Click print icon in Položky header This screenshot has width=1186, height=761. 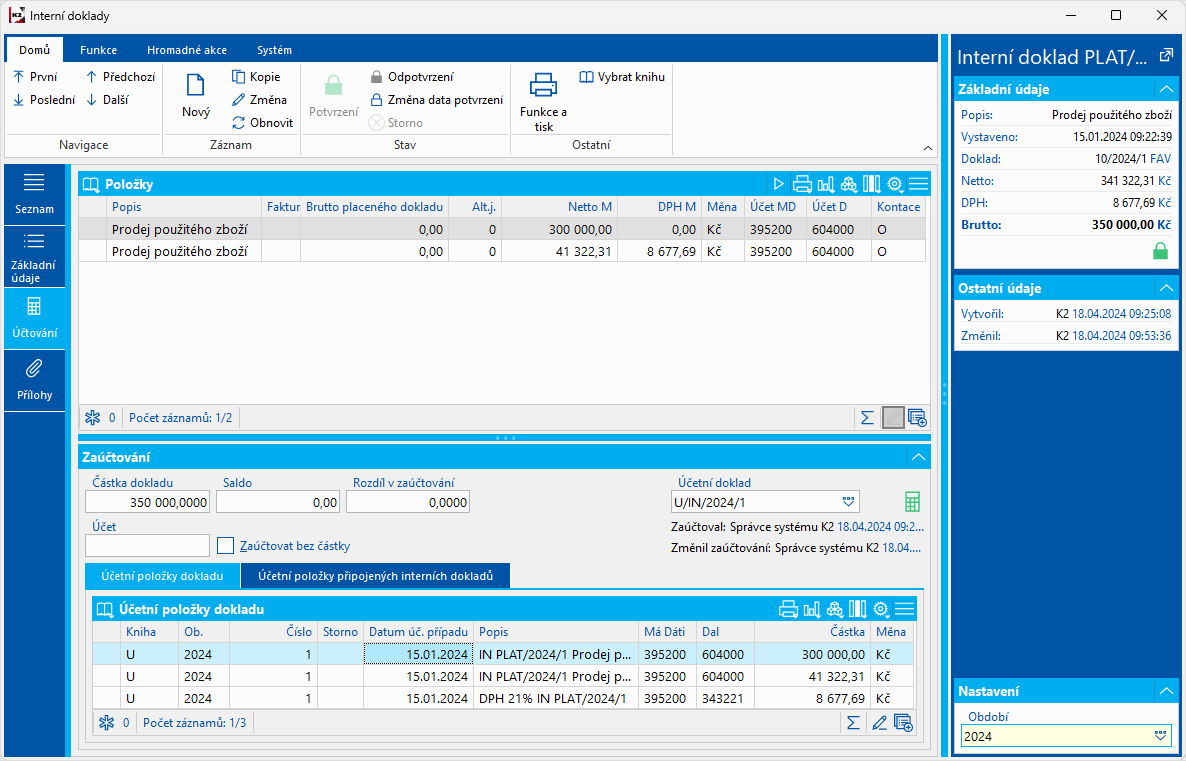[x=802, y=184]
